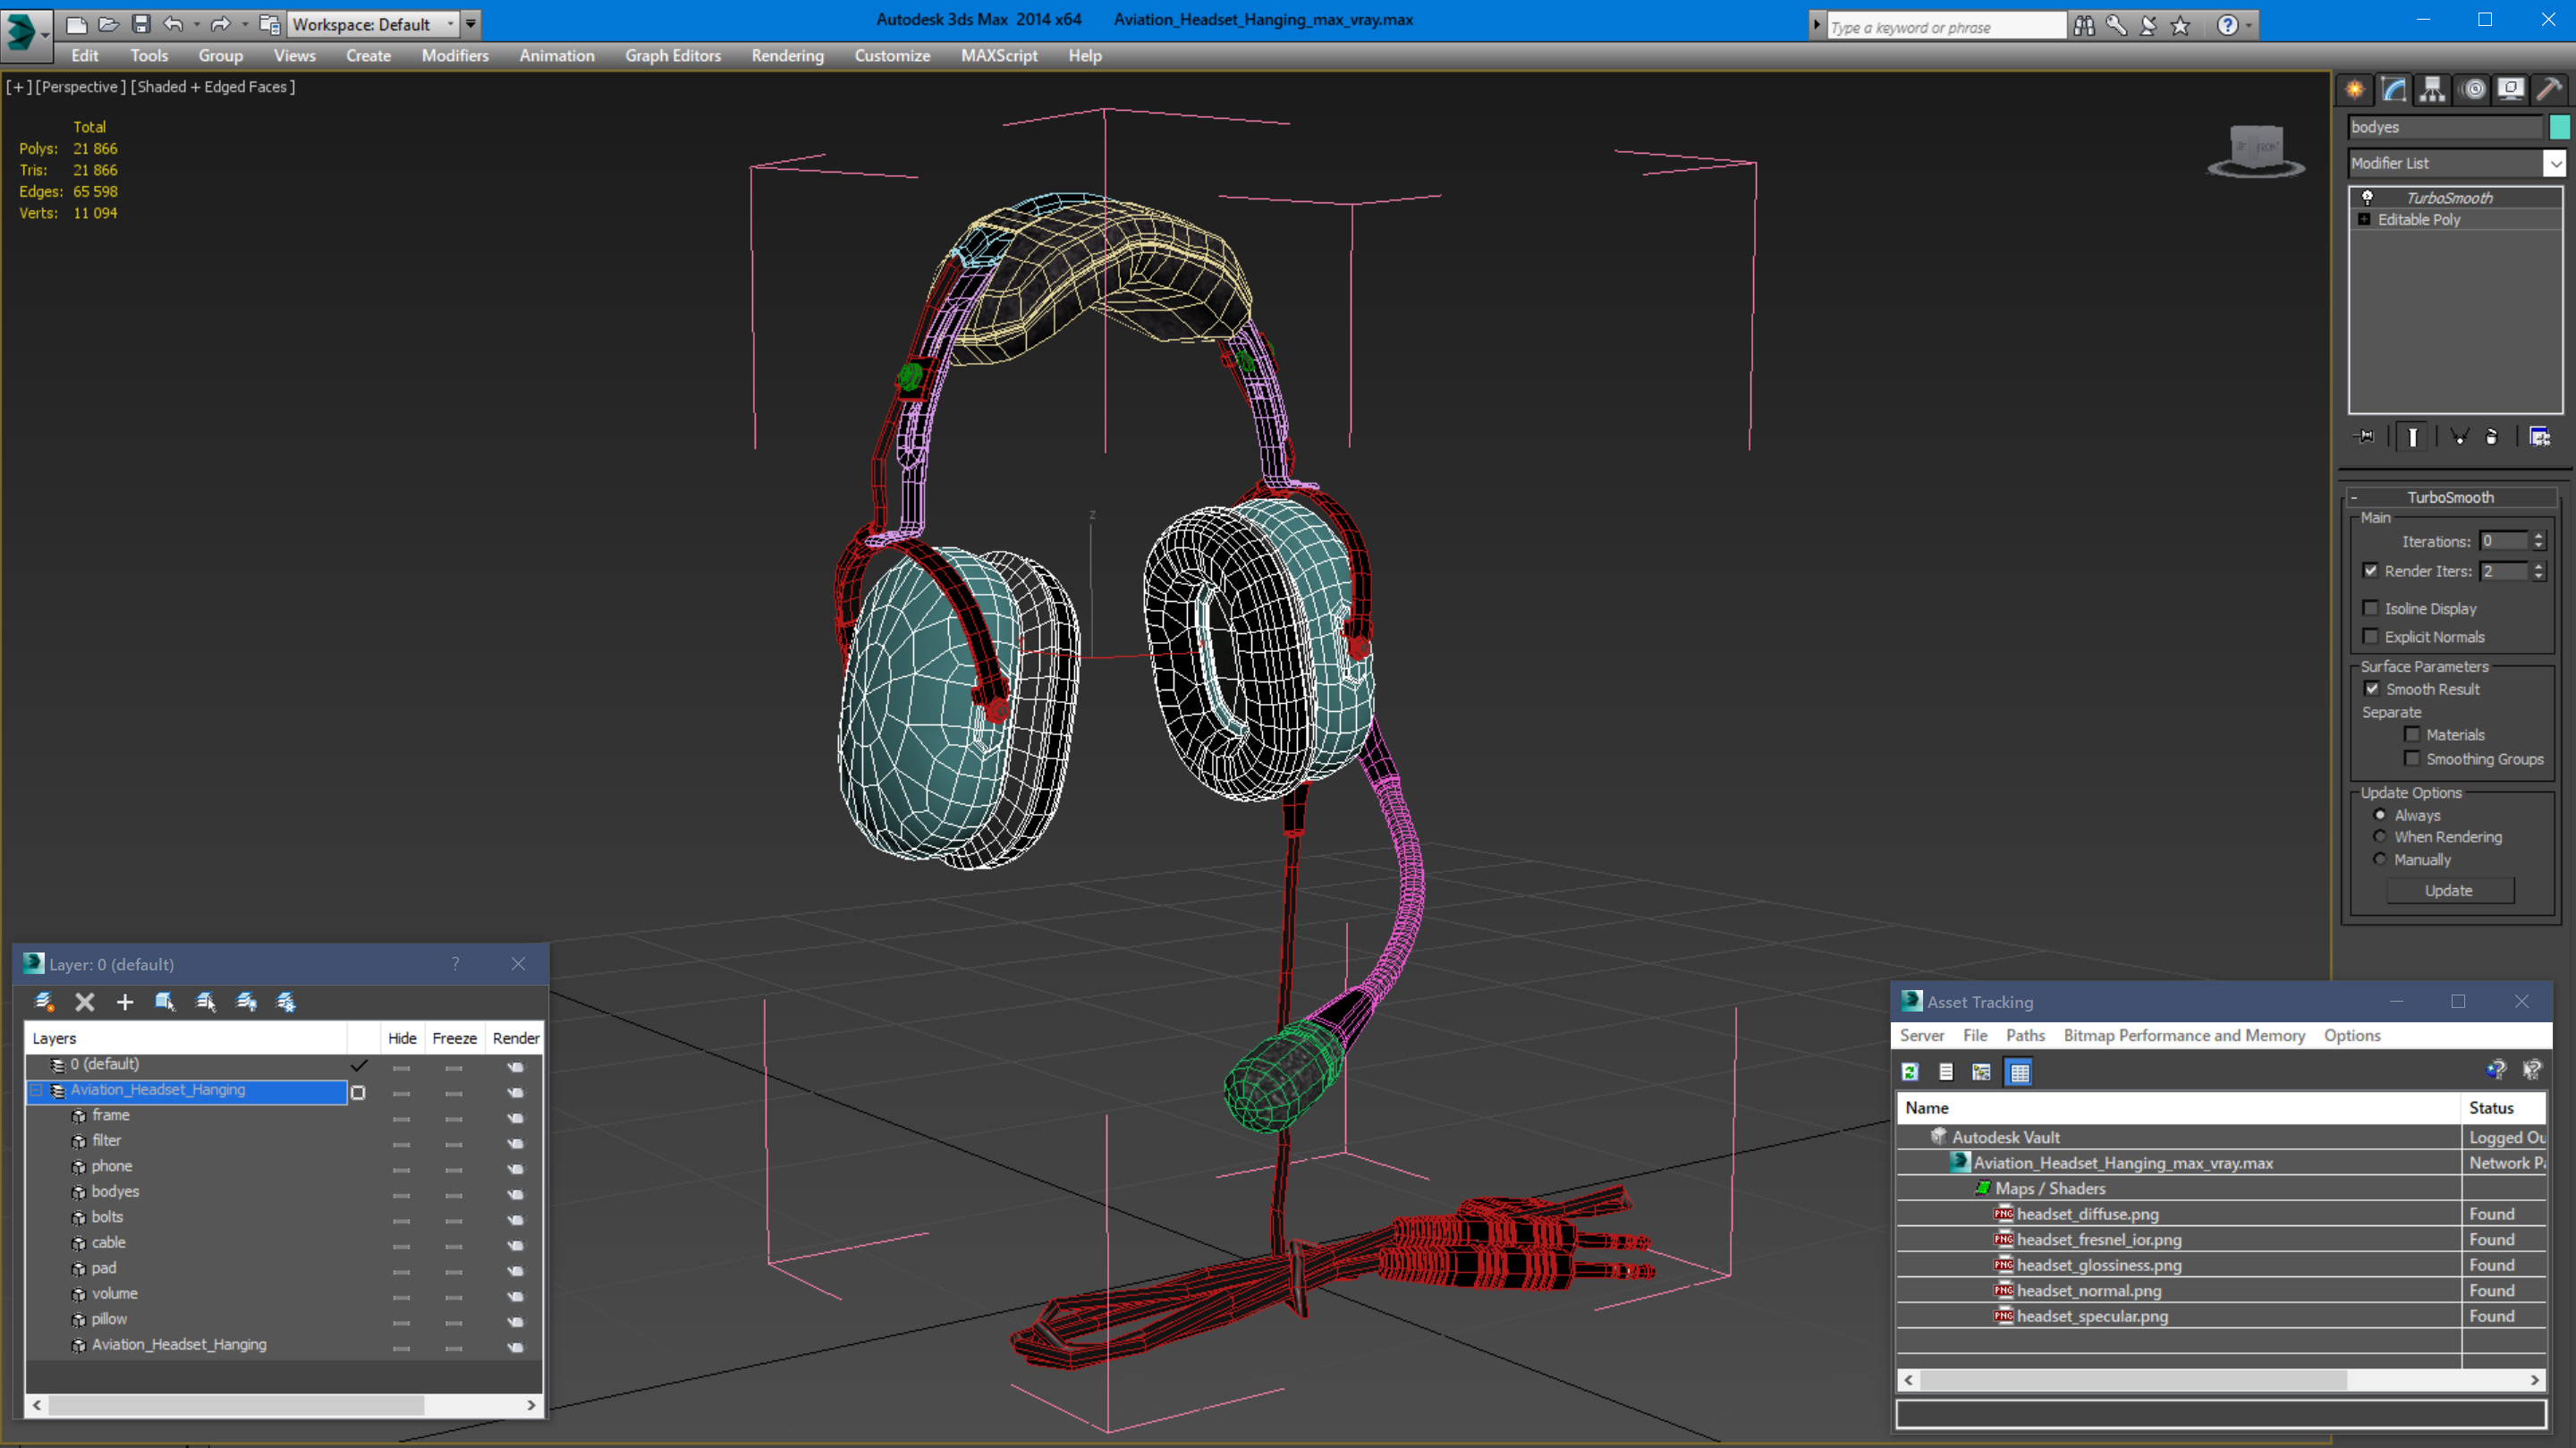Viewport: 2576px width, 1448px height.
Task: Click the binoculars search icon
Action: point(2084,26)
